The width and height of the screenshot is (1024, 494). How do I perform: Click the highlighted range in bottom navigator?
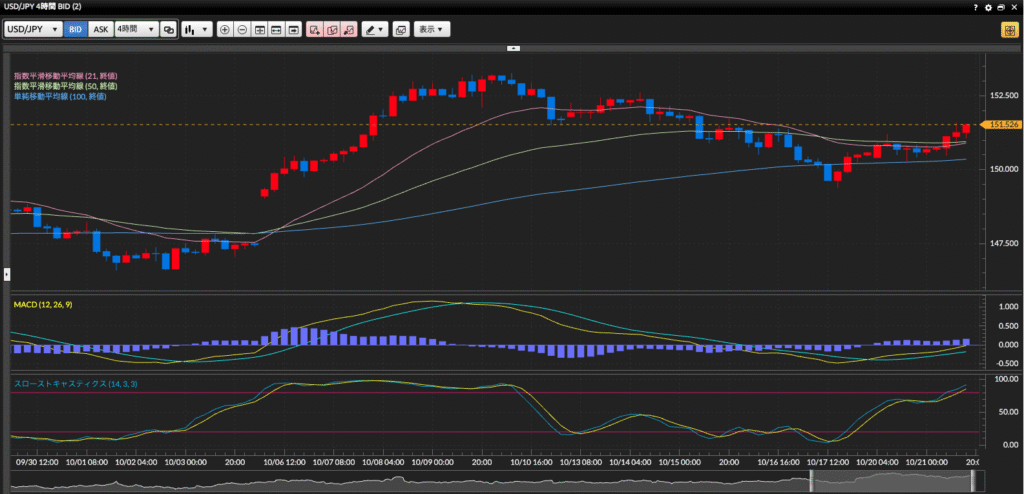pos(892,483)
